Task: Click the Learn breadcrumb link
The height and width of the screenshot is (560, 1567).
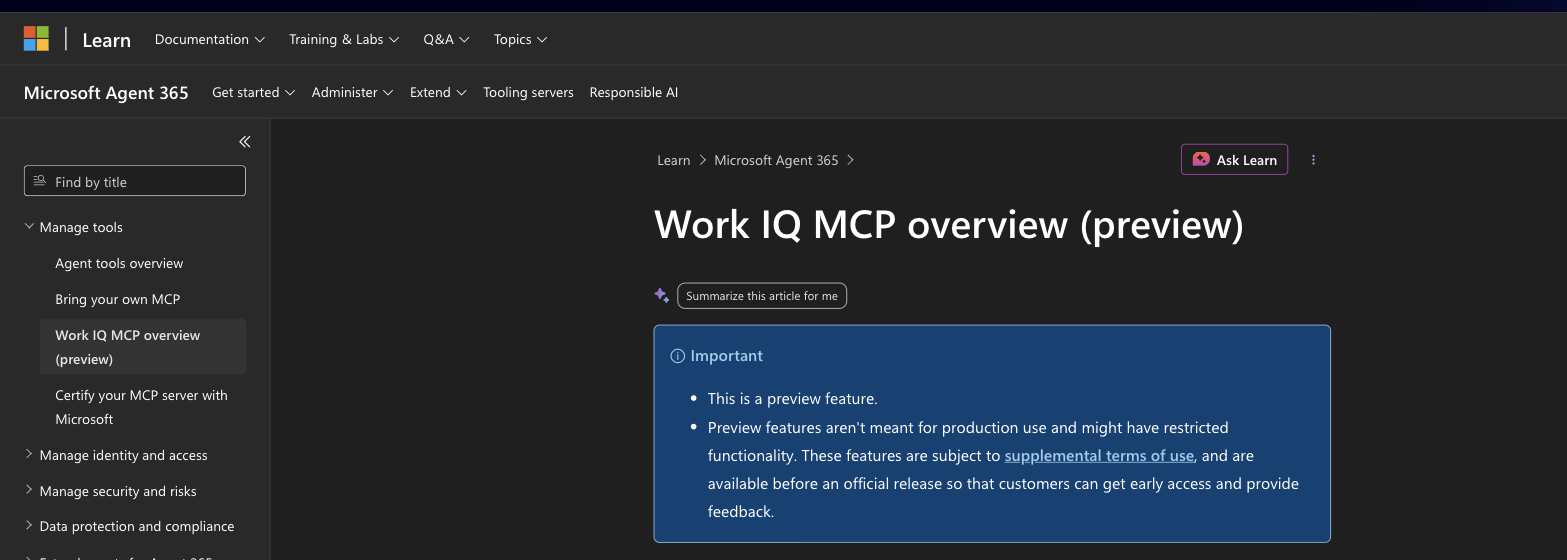Action: (x=673, y=160)
